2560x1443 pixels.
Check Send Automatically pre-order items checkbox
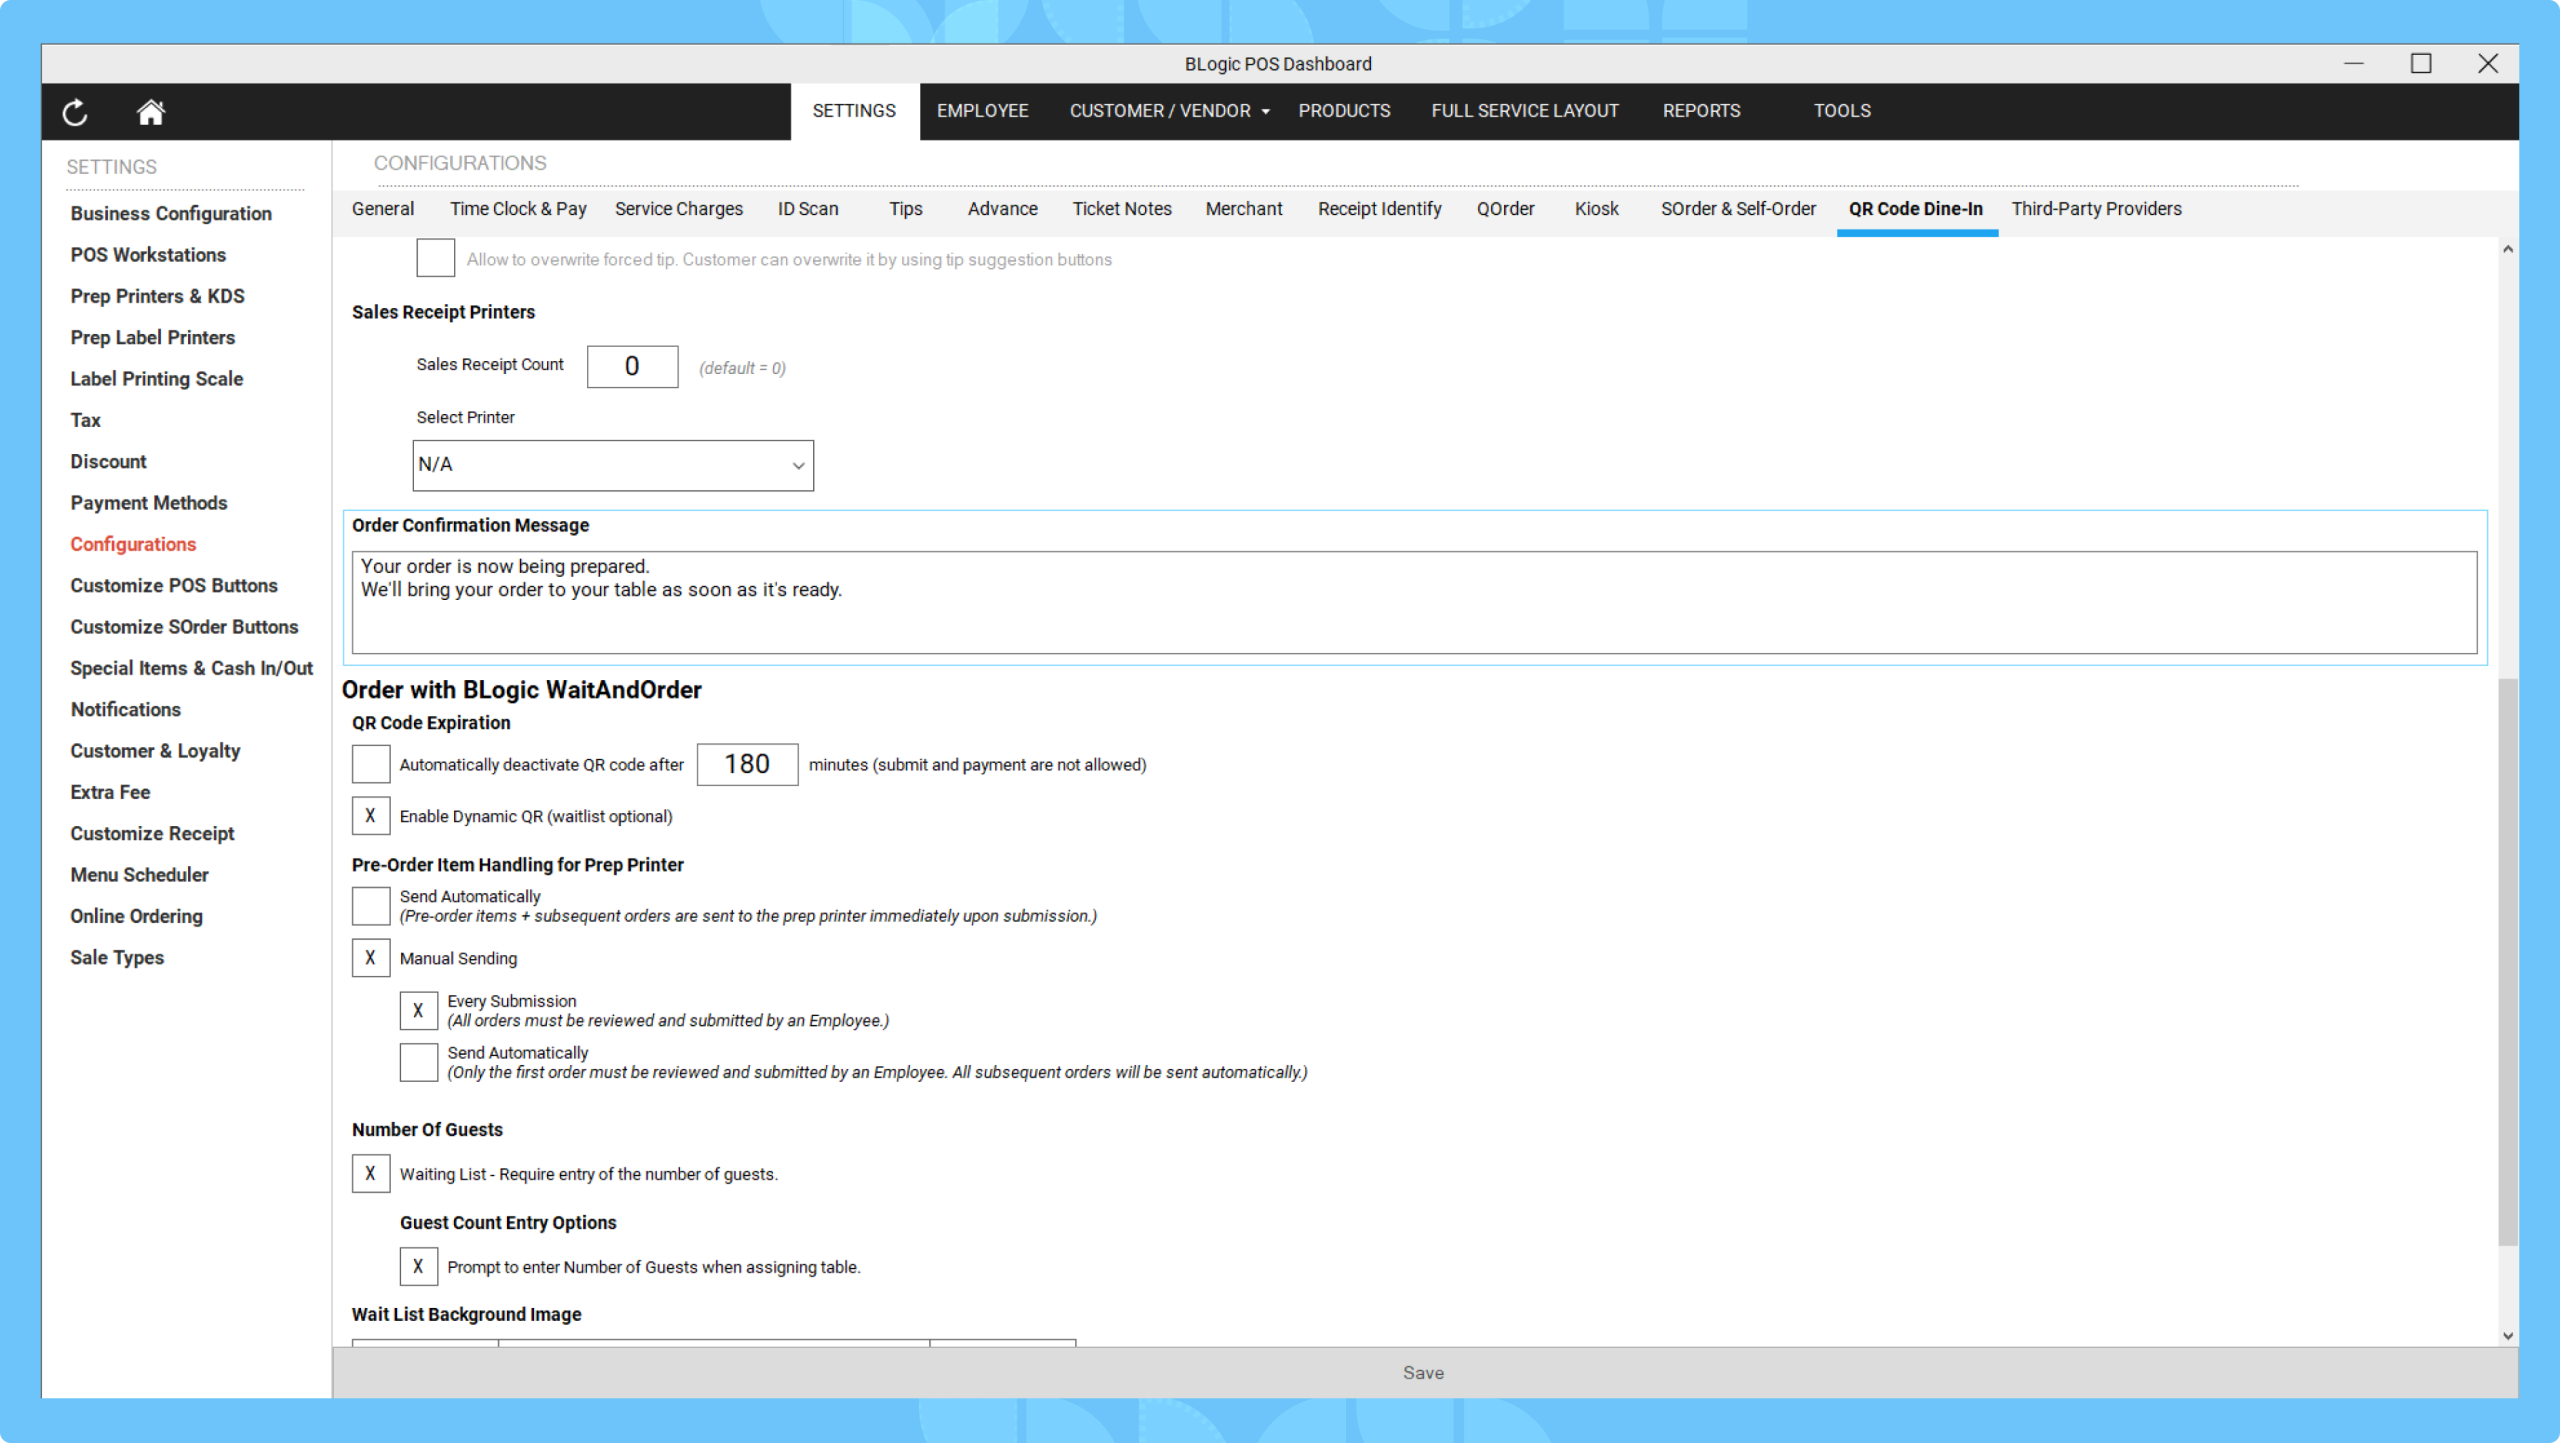click(x=371, y=906)
